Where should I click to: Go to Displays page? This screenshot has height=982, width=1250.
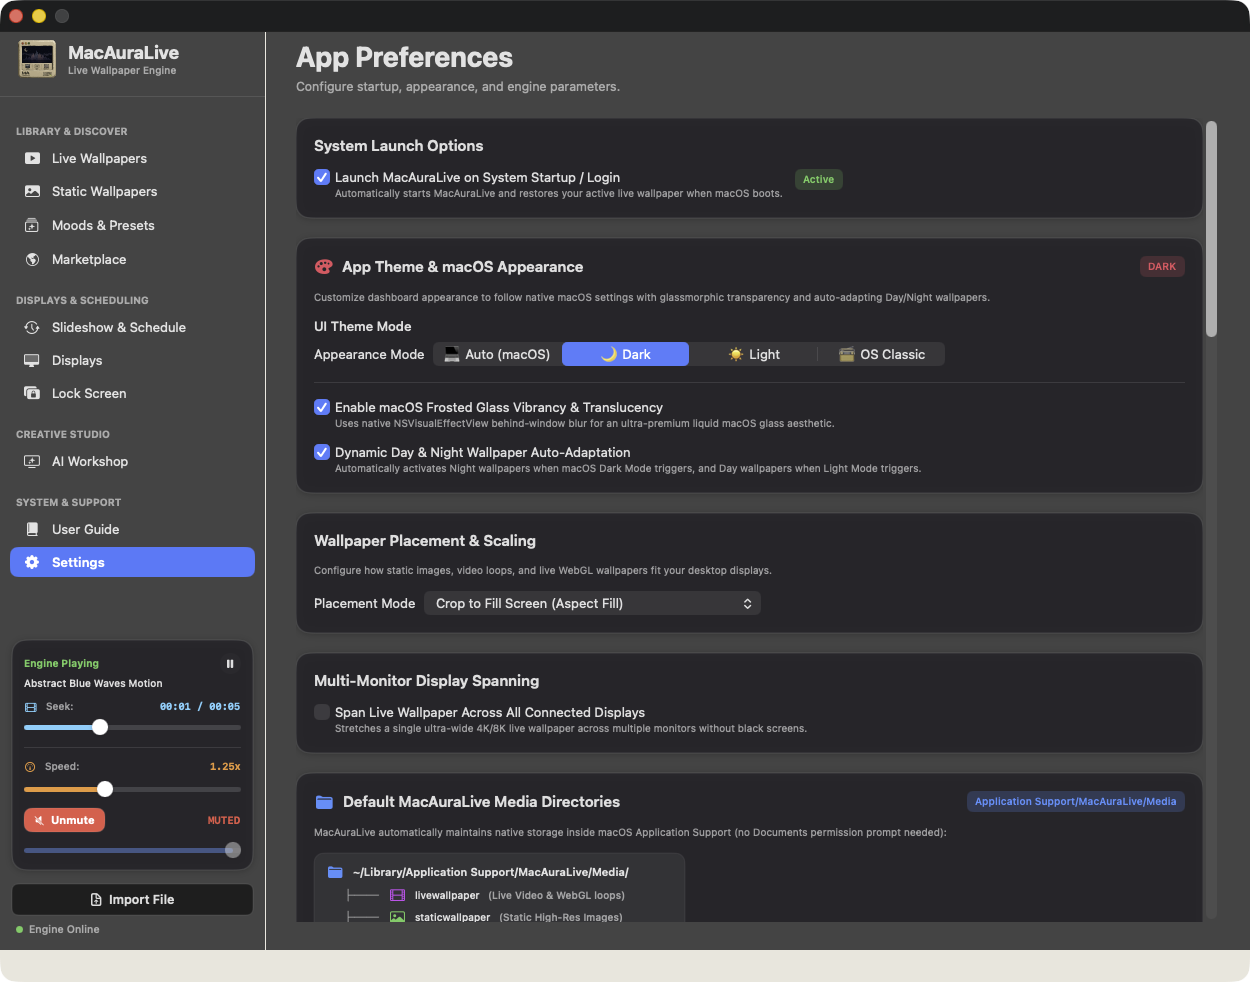coord(132,360)
